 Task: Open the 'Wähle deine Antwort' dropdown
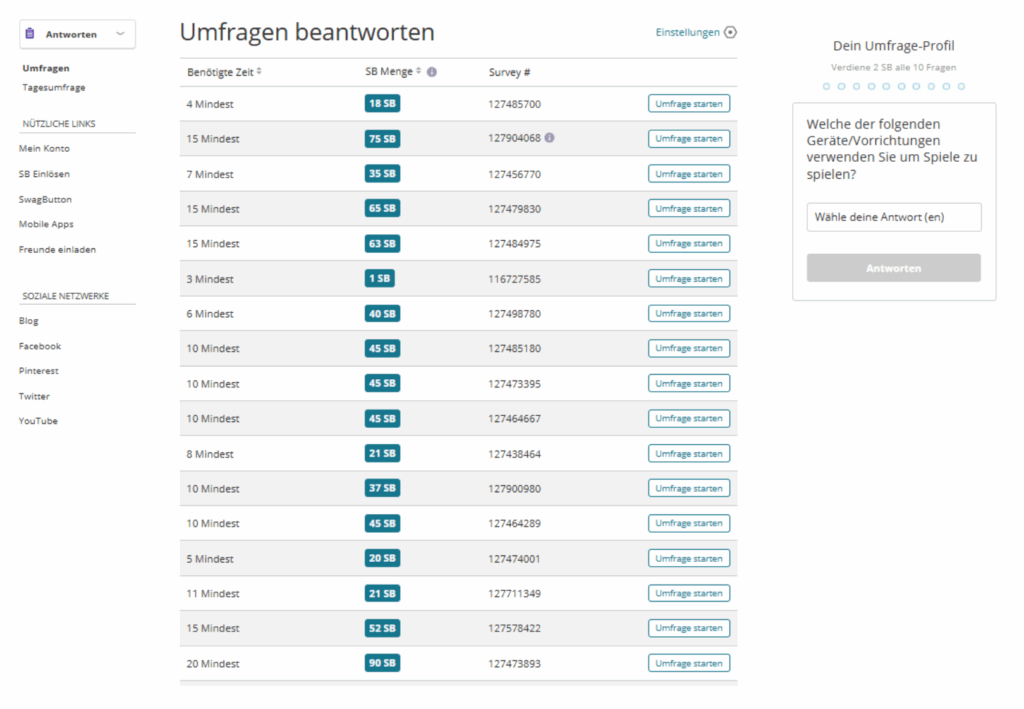(893, 217)
